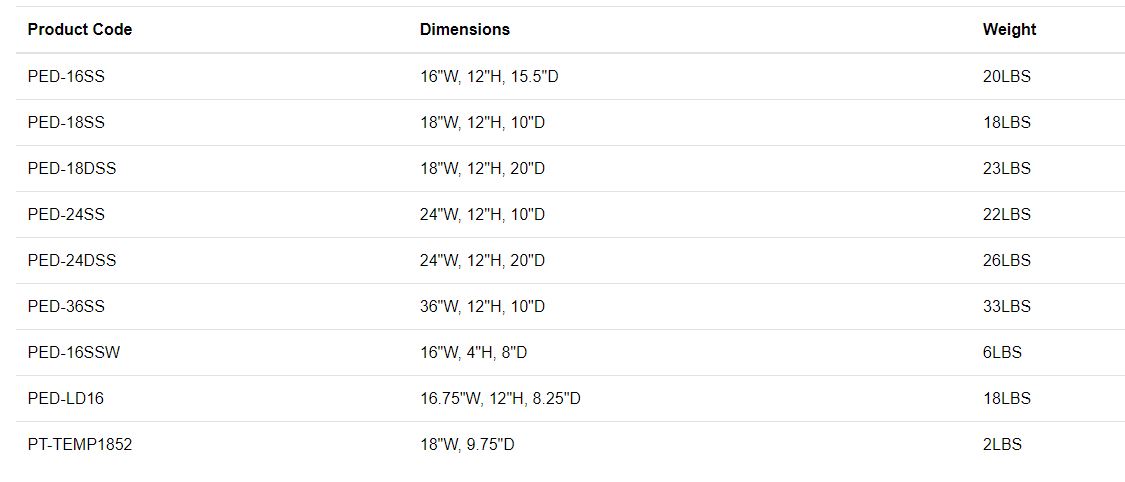This screenshot has height=482, width=1125.
Task: Select the PED-LD16 product code
Action: (66, 398)
